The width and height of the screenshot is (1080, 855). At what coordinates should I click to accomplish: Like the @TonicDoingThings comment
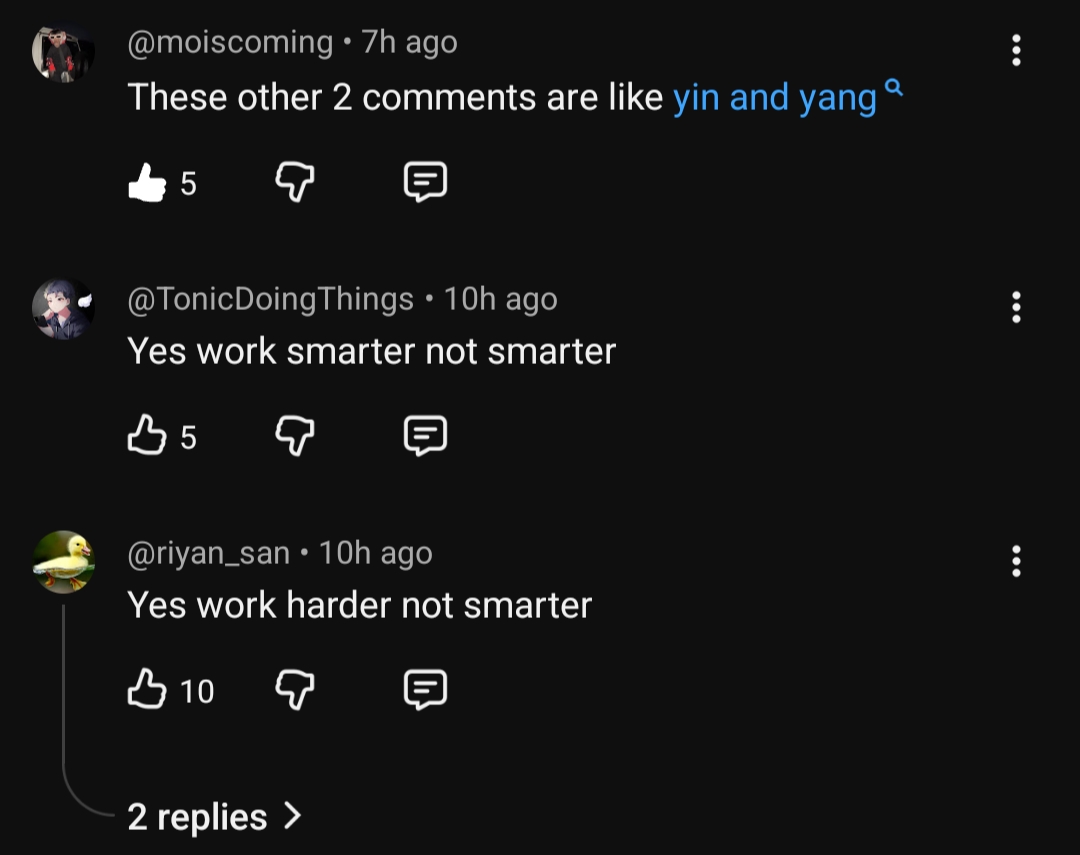coord(147,436)
